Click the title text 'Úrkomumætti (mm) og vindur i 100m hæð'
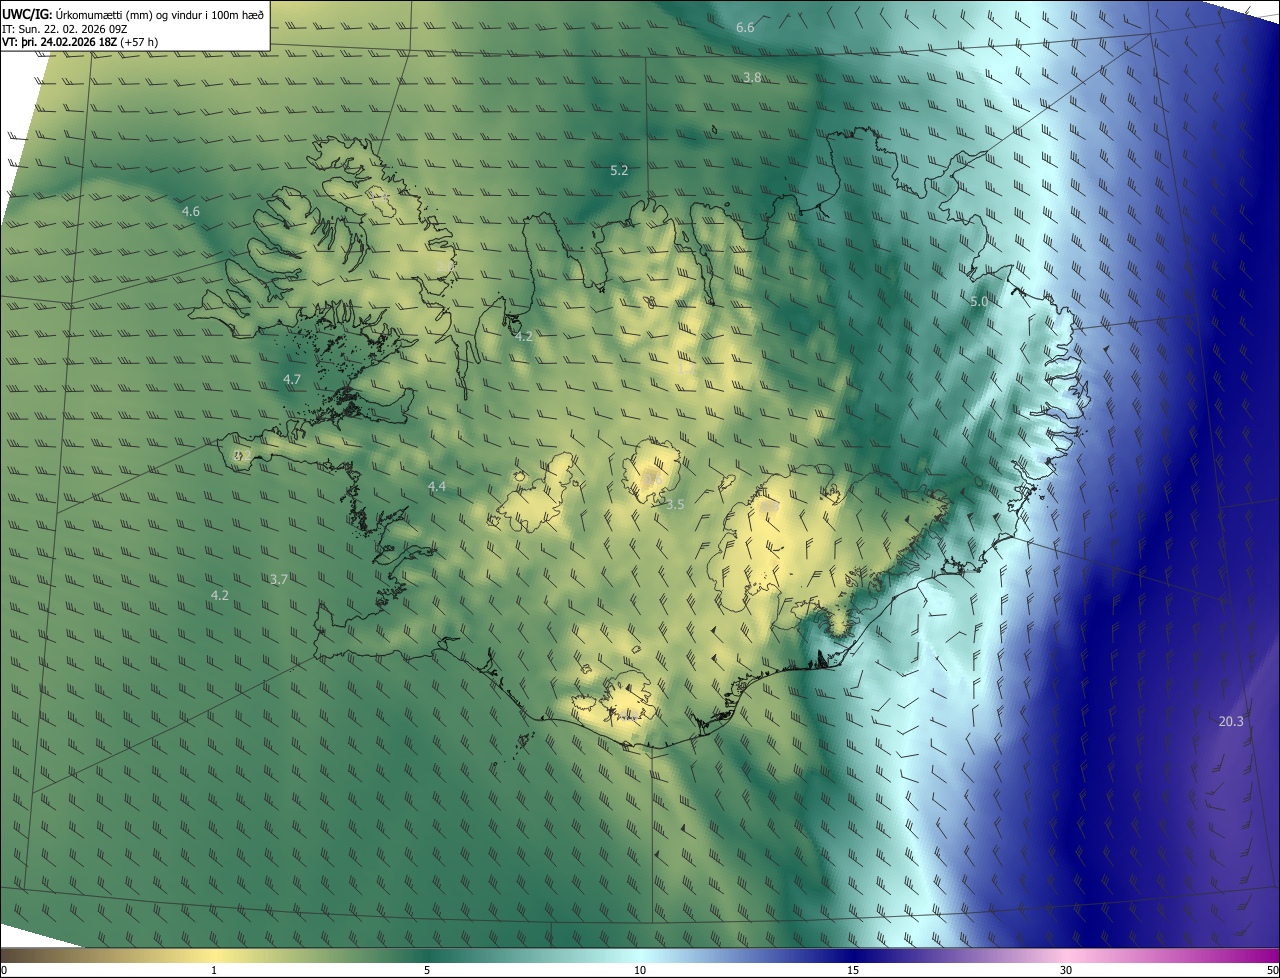Image resolution: width=1280 pixels, height=978 pixels. tap(160, 14)
